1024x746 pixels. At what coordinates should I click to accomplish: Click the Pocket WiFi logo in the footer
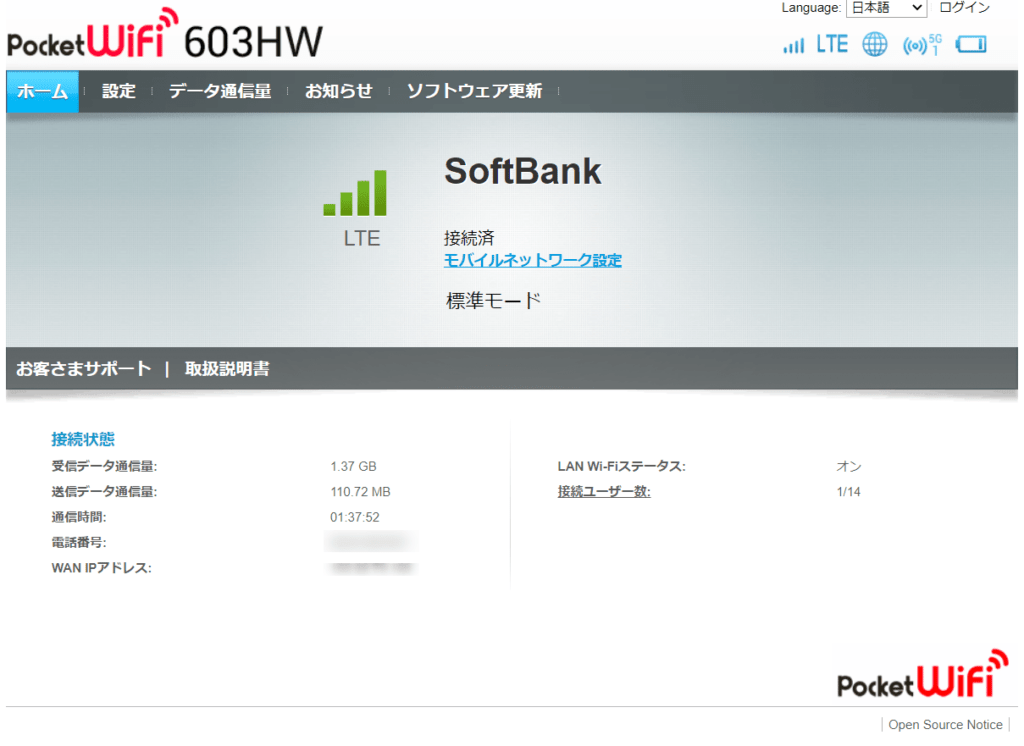(922, 674)
